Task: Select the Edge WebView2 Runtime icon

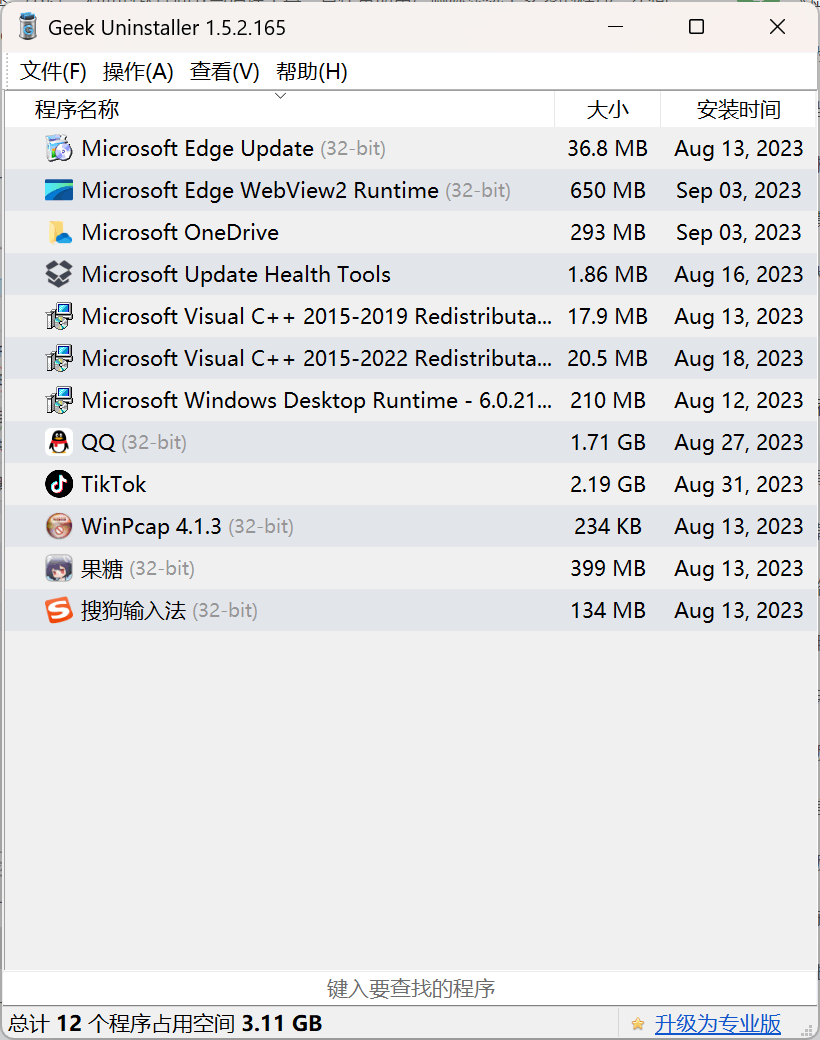Action: [59, 190]
